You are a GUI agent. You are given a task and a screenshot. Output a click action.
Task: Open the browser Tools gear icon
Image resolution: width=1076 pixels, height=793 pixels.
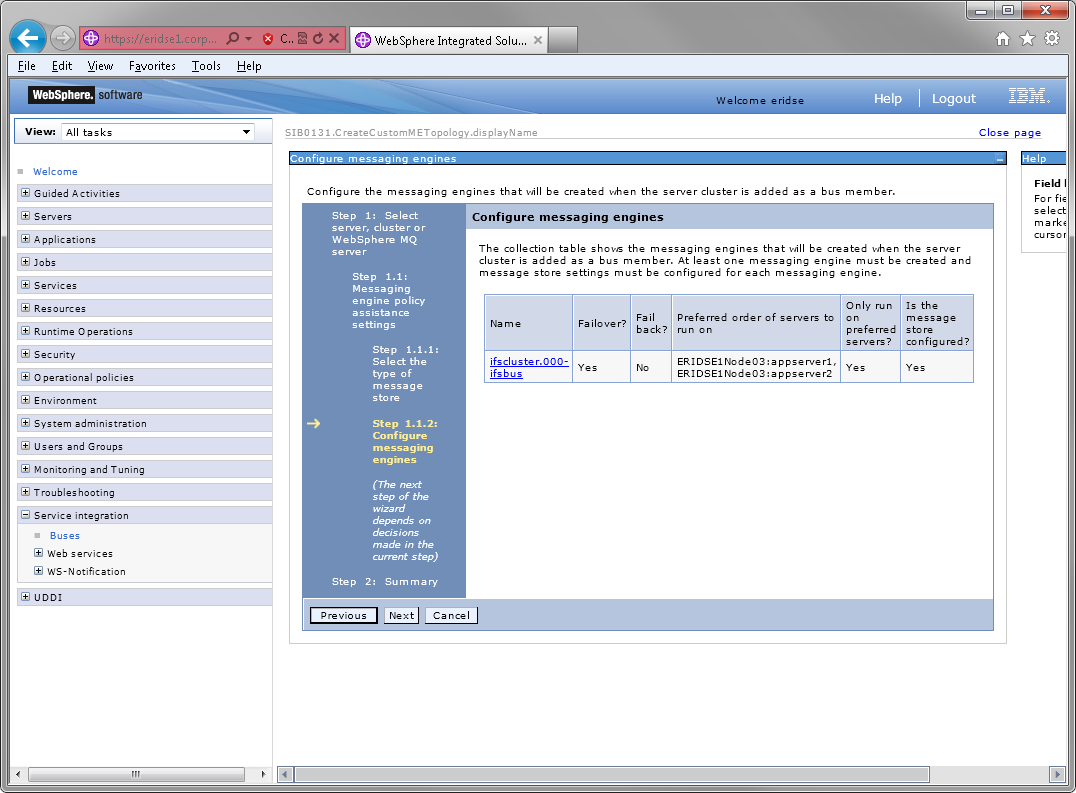(1052, 38)
